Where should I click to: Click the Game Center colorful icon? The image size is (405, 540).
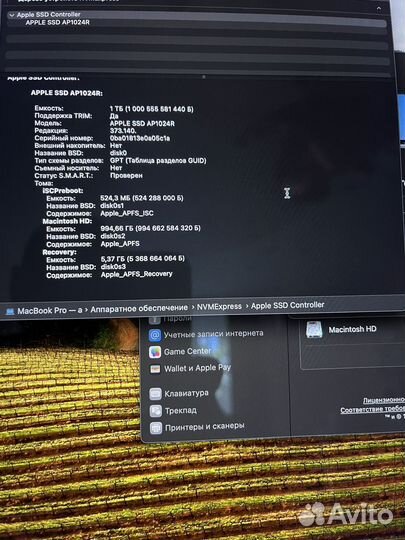tap(155, 352)
